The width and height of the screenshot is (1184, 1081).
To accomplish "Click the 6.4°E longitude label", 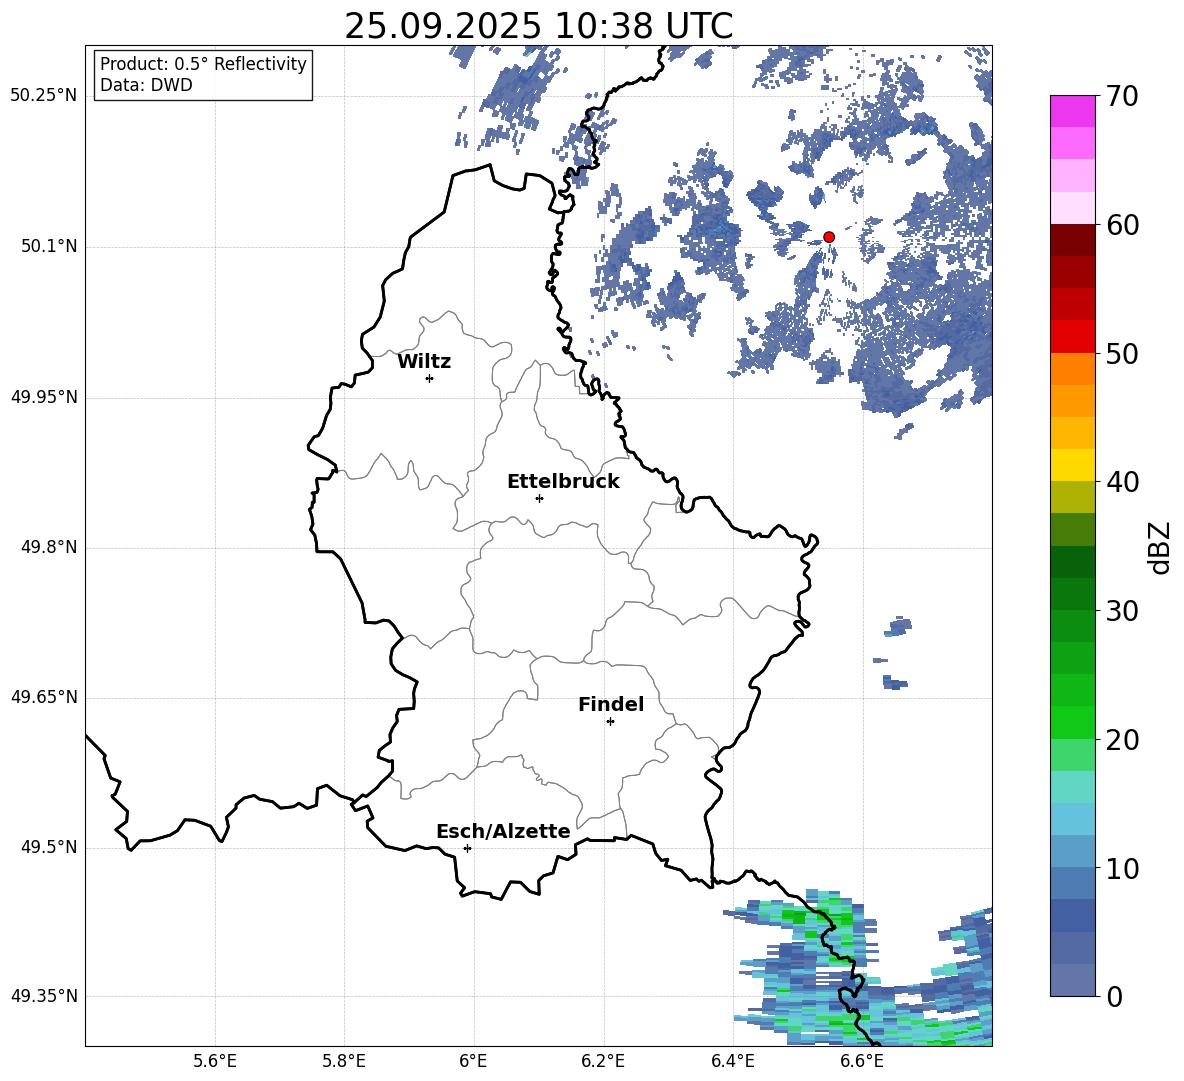I will (732, 1061).
